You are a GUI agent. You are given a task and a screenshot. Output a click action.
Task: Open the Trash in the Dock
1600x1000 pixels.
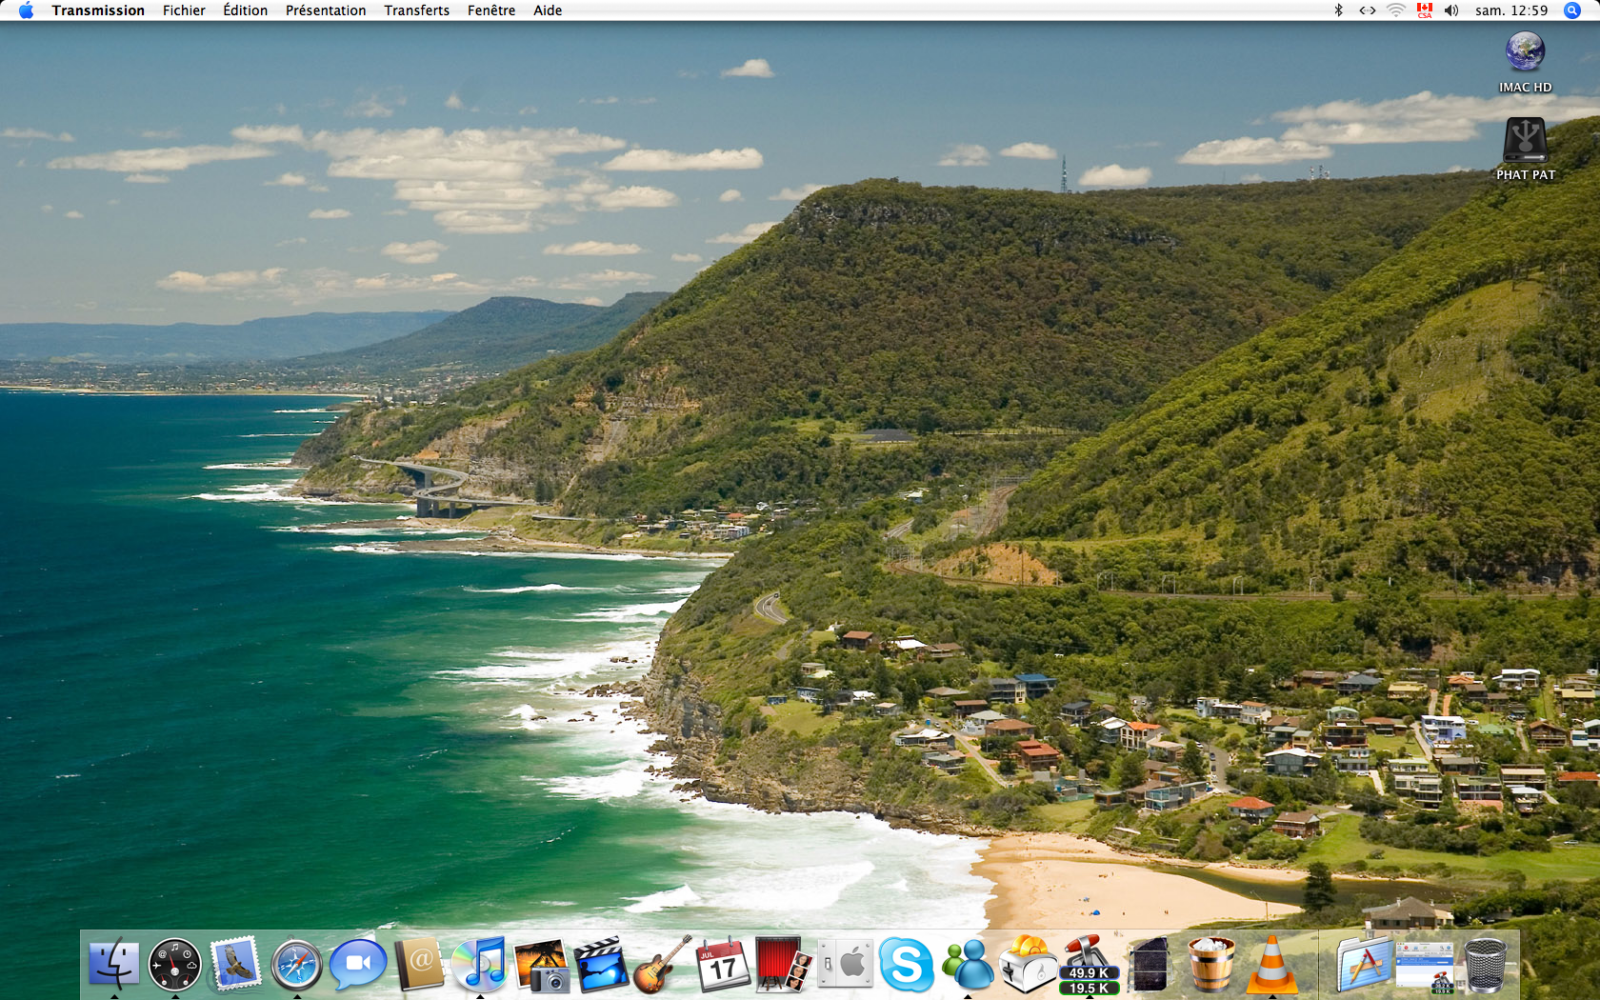1486,965
